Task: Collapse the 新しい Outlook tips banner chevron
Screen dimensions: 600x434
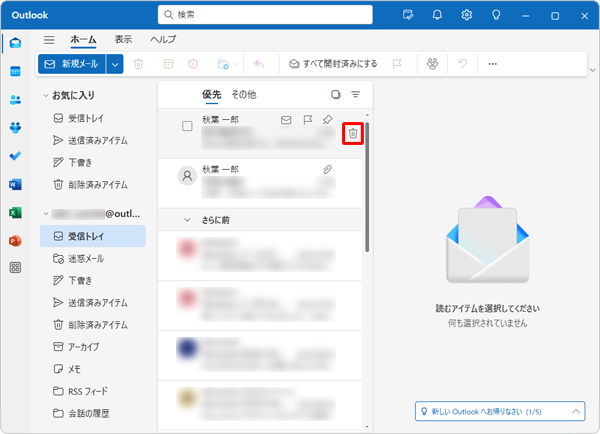Action: [x=576, y=411]
